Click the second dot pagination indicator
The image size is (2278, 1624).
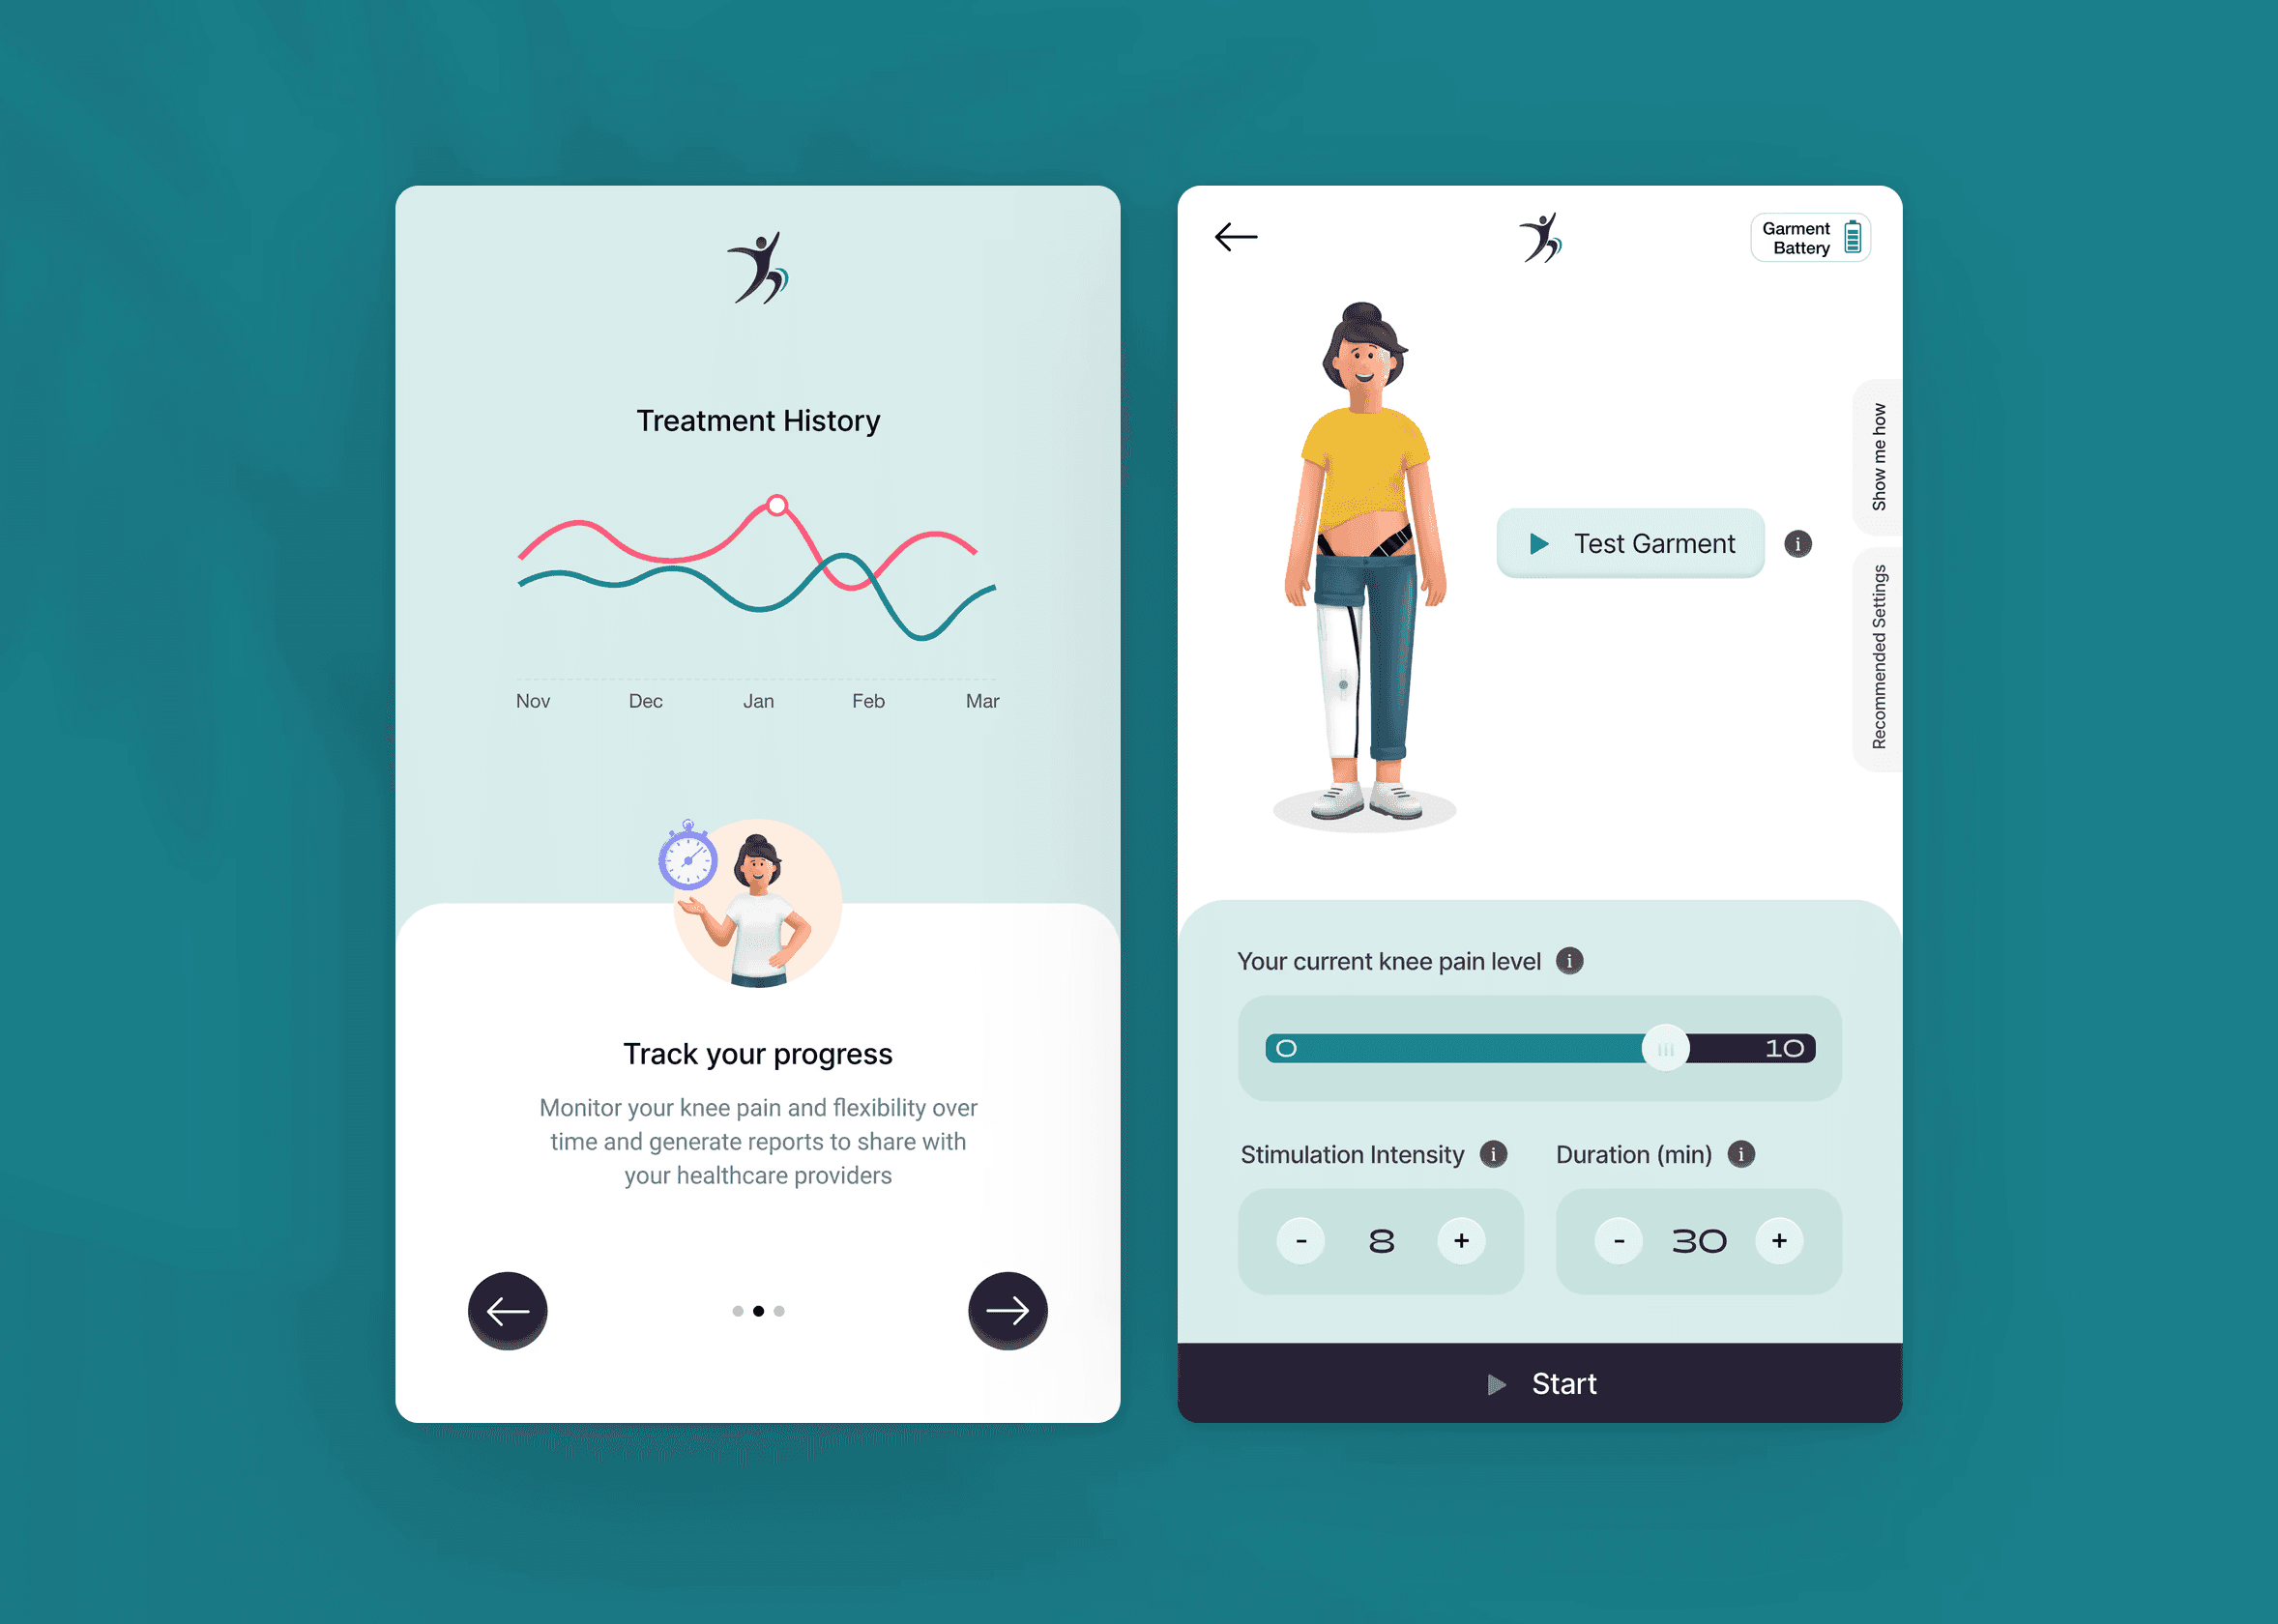[x=758, y=1311]
